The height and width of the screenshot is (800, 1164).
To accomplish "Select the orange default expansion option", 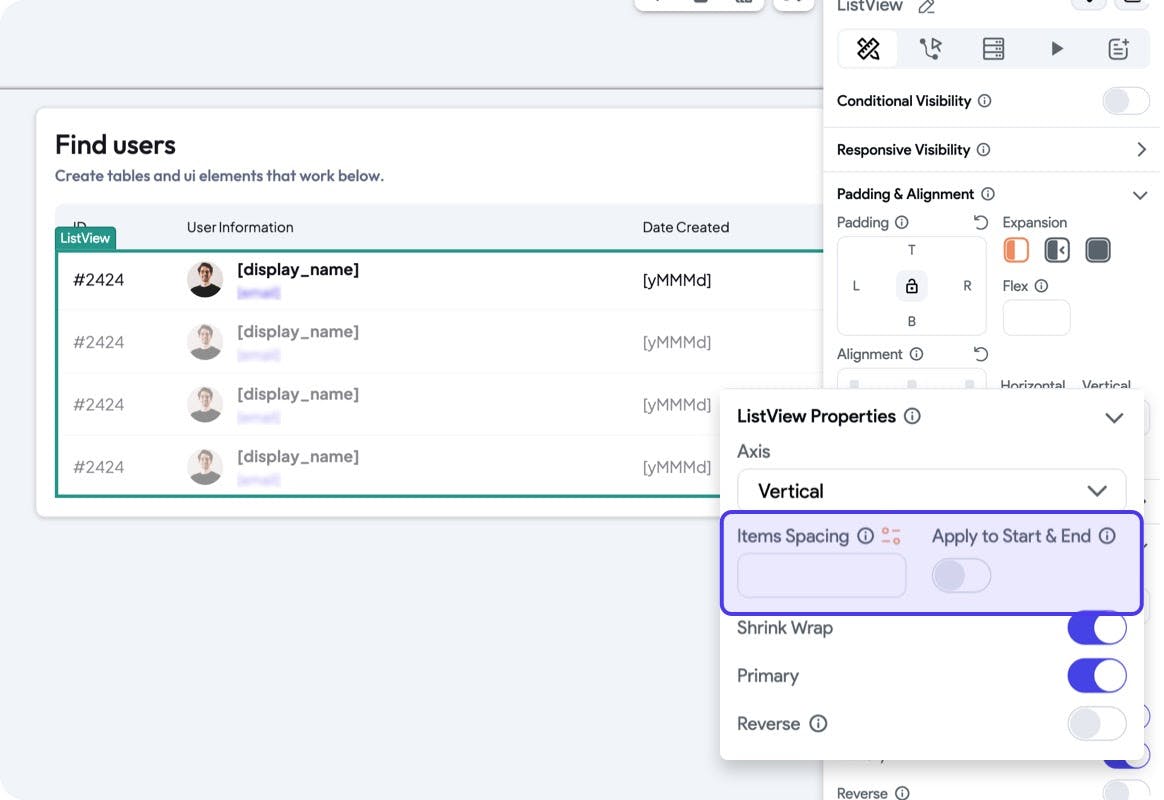I will (1016, 250).
